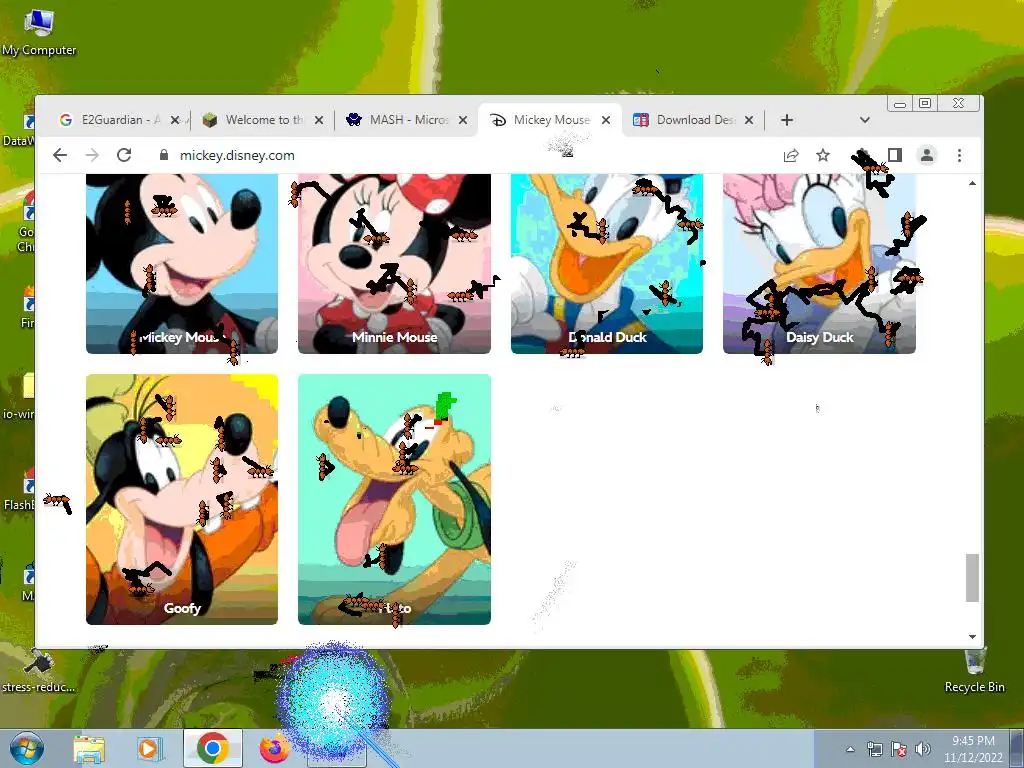
Task: Open Windows Explorer from the taskbar
Action: (89, 749)
